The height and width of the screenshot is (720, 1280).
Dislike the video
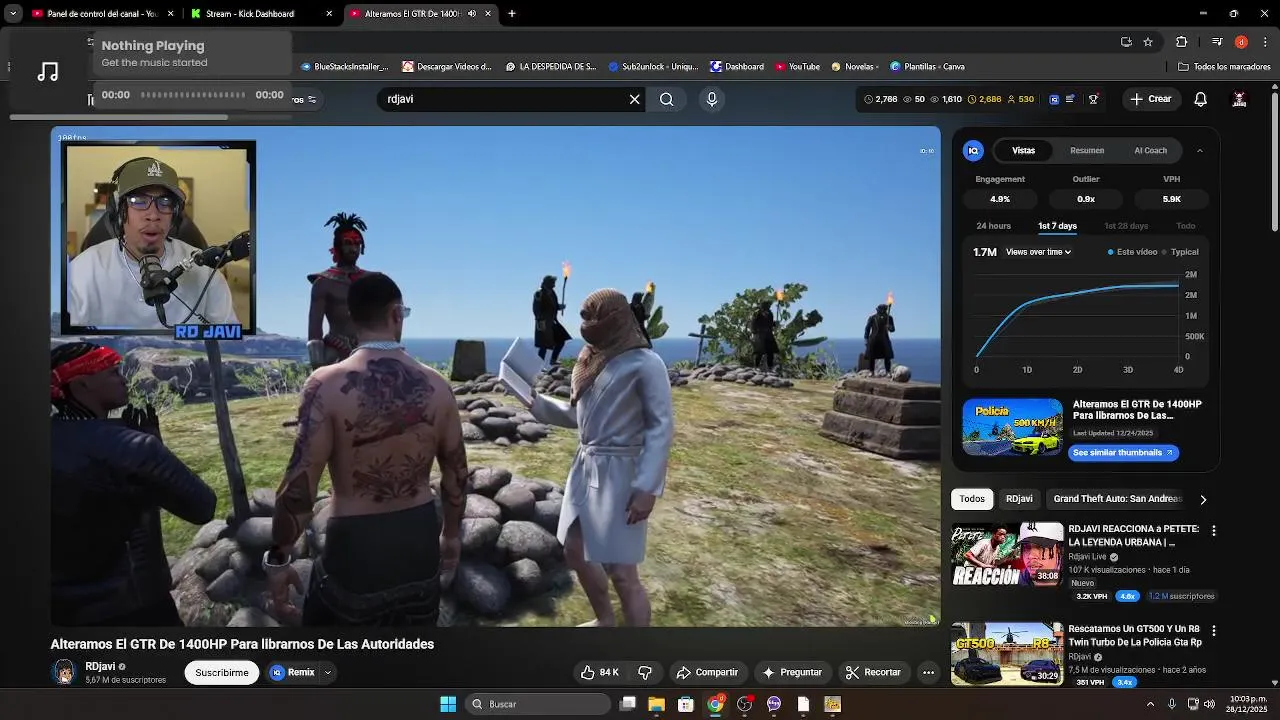click(645, 672)
